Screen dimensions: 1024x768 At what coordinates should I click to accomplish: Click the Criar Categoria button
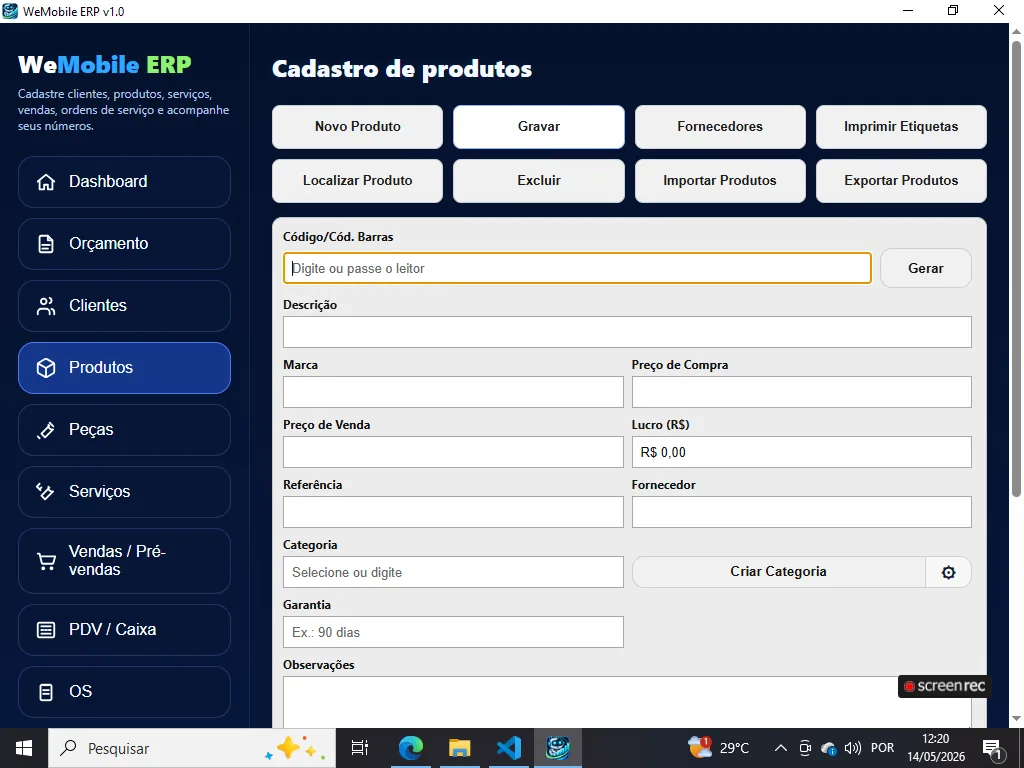coord(778,572)
